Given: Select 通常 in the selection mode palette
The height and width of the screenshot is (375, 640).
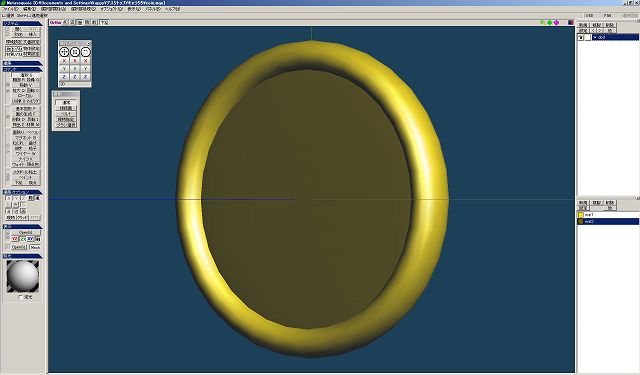Looking at the screenshot, I should pos(66,102).
